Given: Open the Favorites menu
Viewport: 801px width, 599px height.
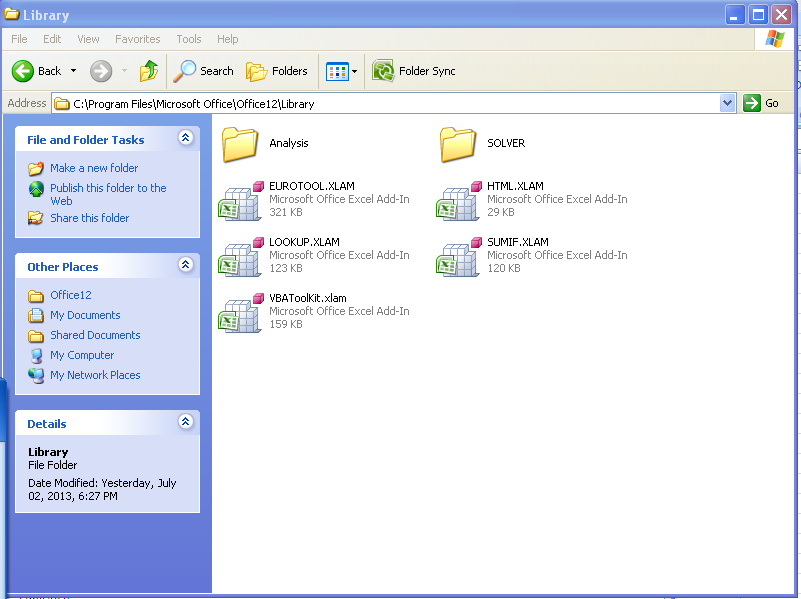Looking at the screenshot, I should coord(137,39).
